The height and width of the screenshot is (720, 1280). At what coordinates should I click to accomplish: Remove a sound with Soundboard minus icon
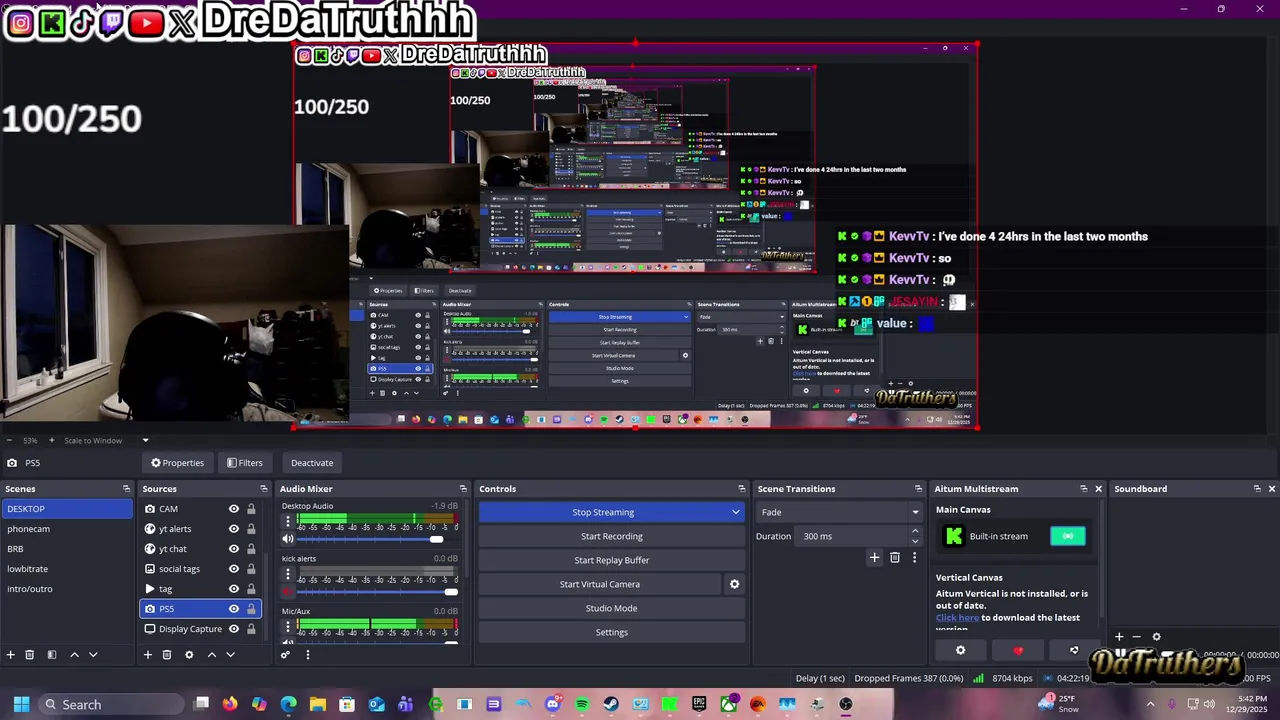1136,637
